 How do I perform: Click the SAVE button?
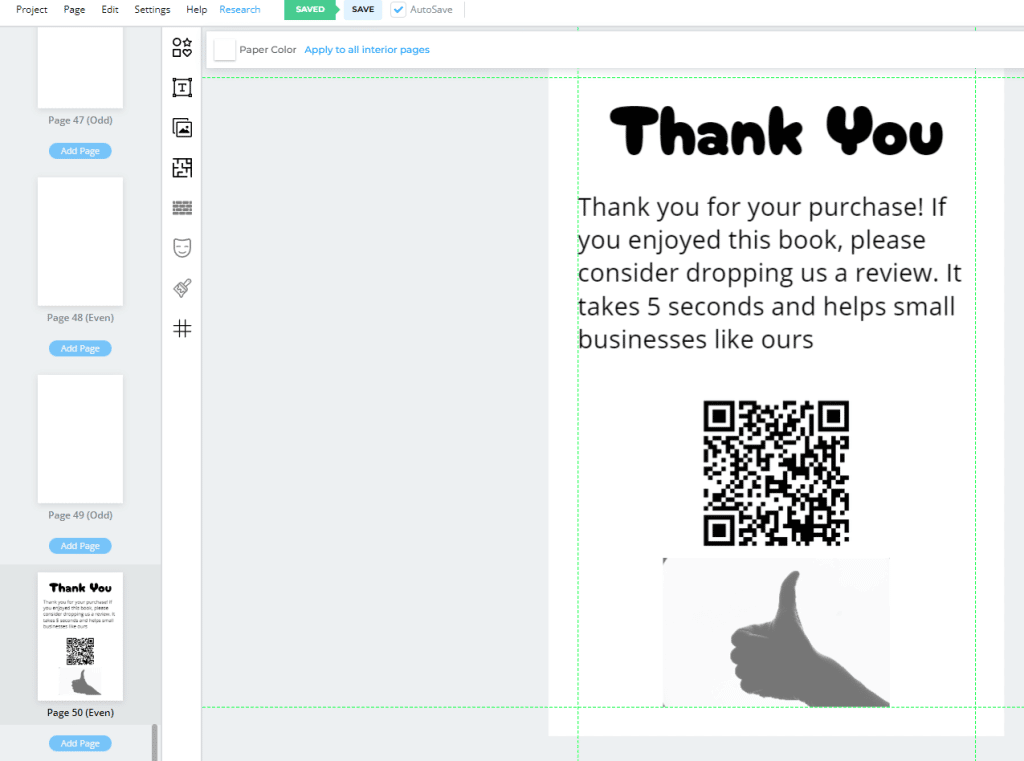pos(362,10)
